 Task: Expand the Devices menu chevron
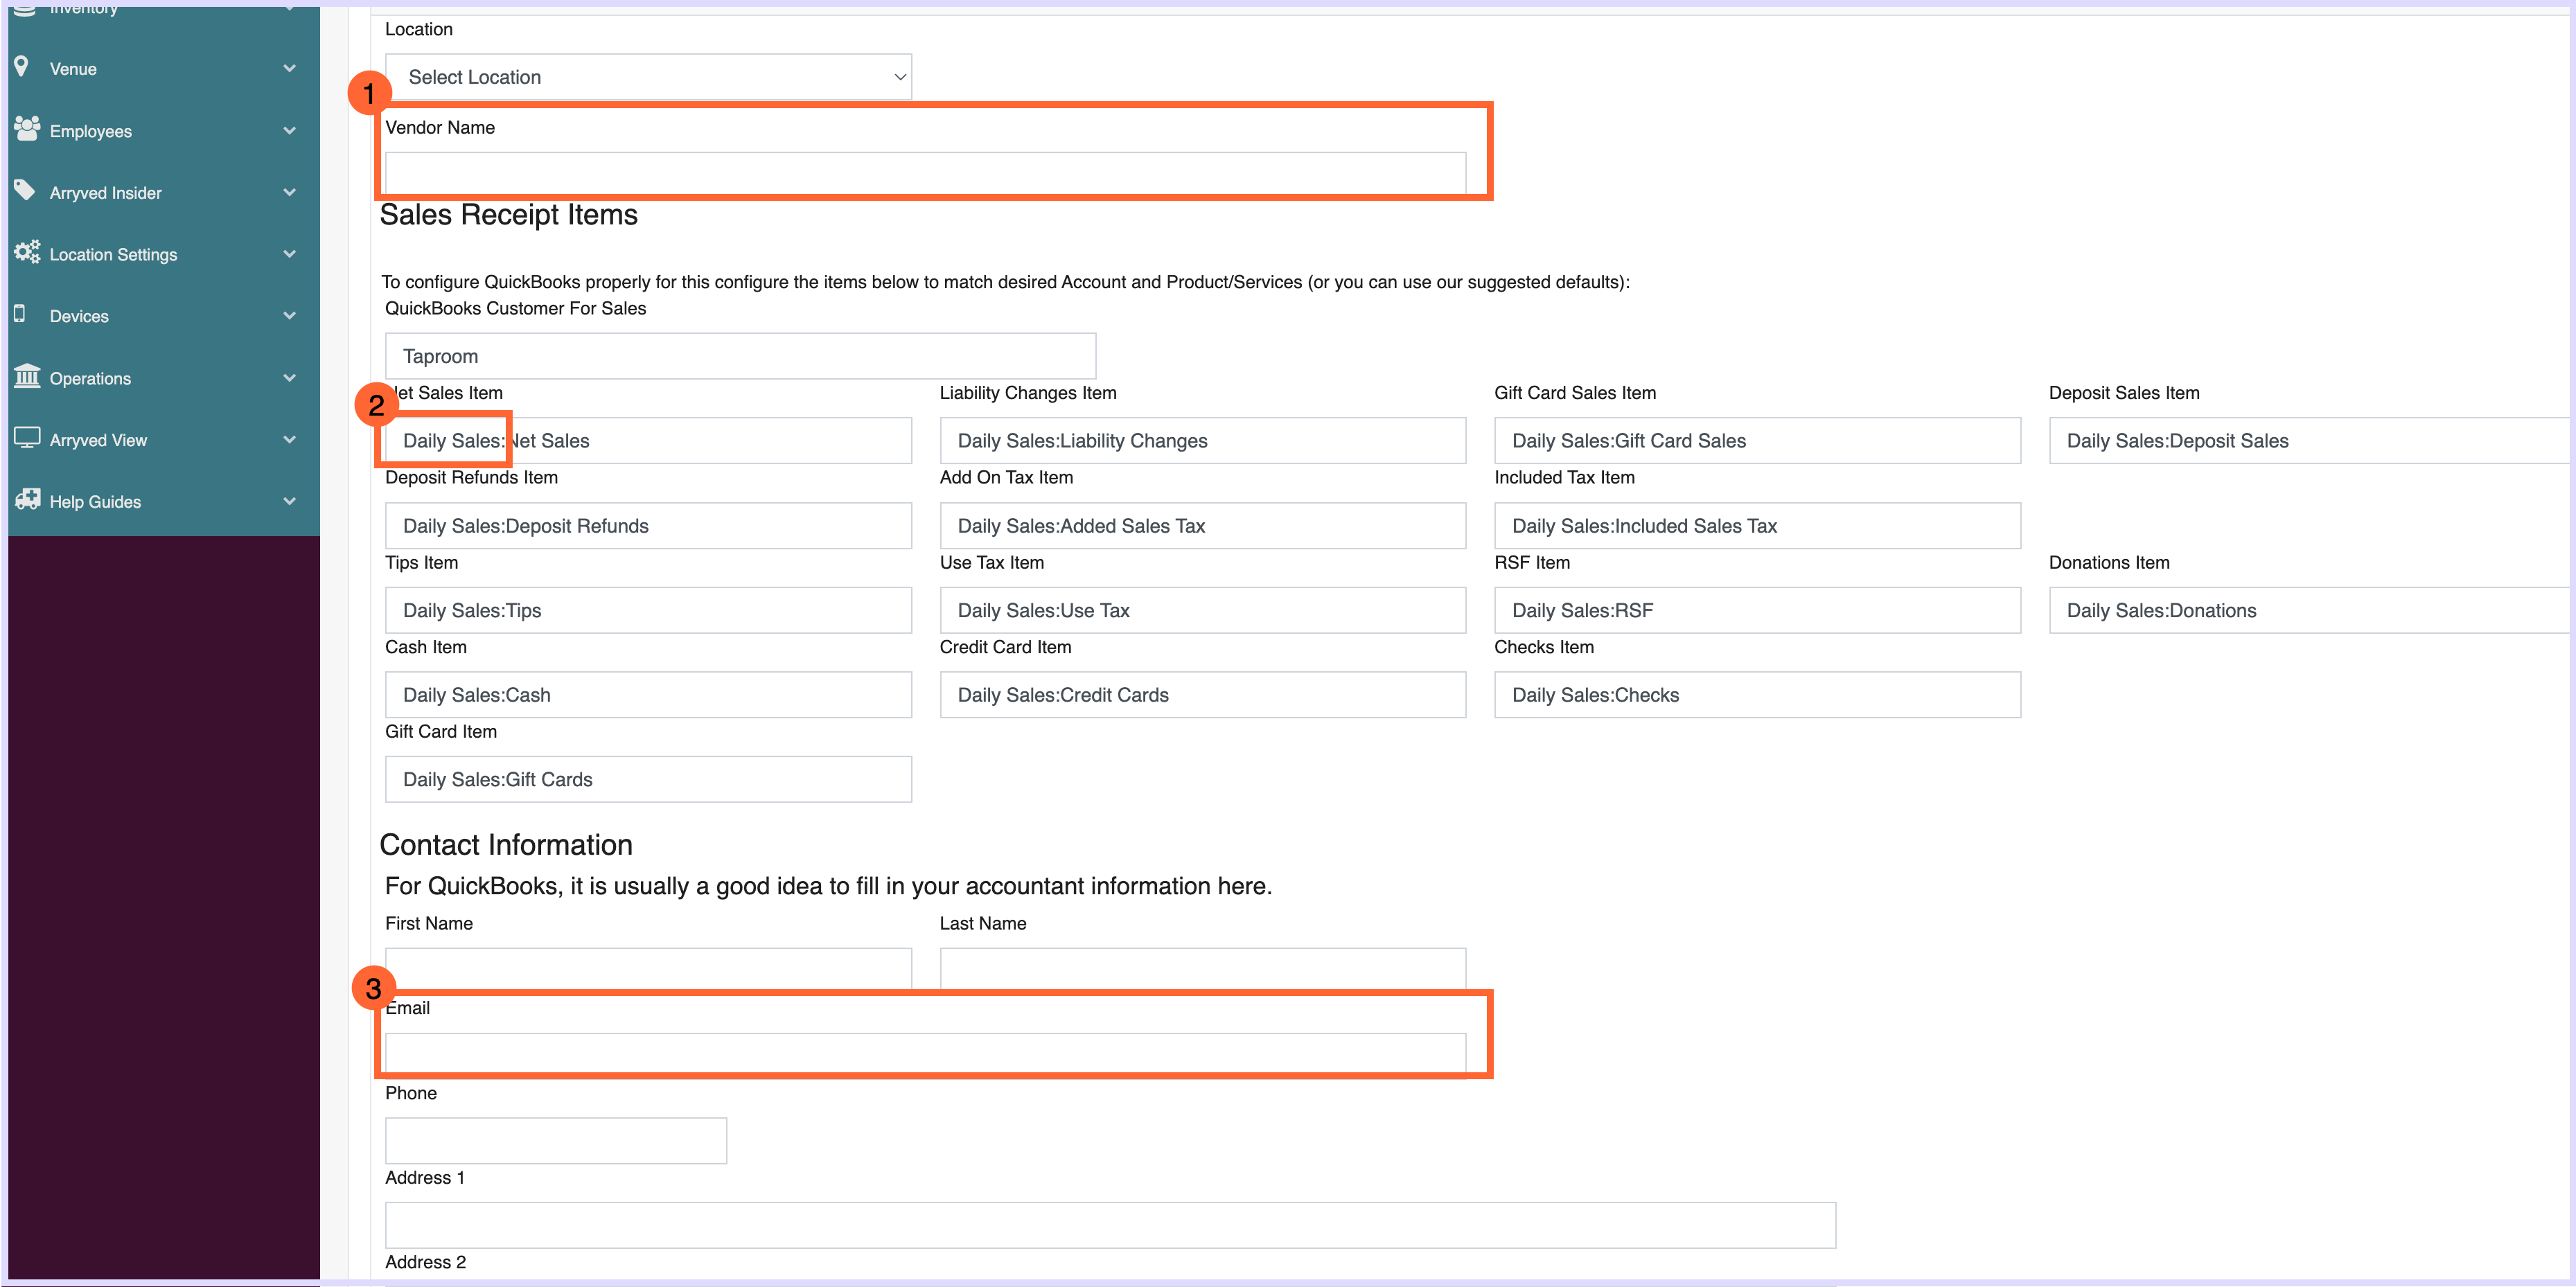(289, 316)
